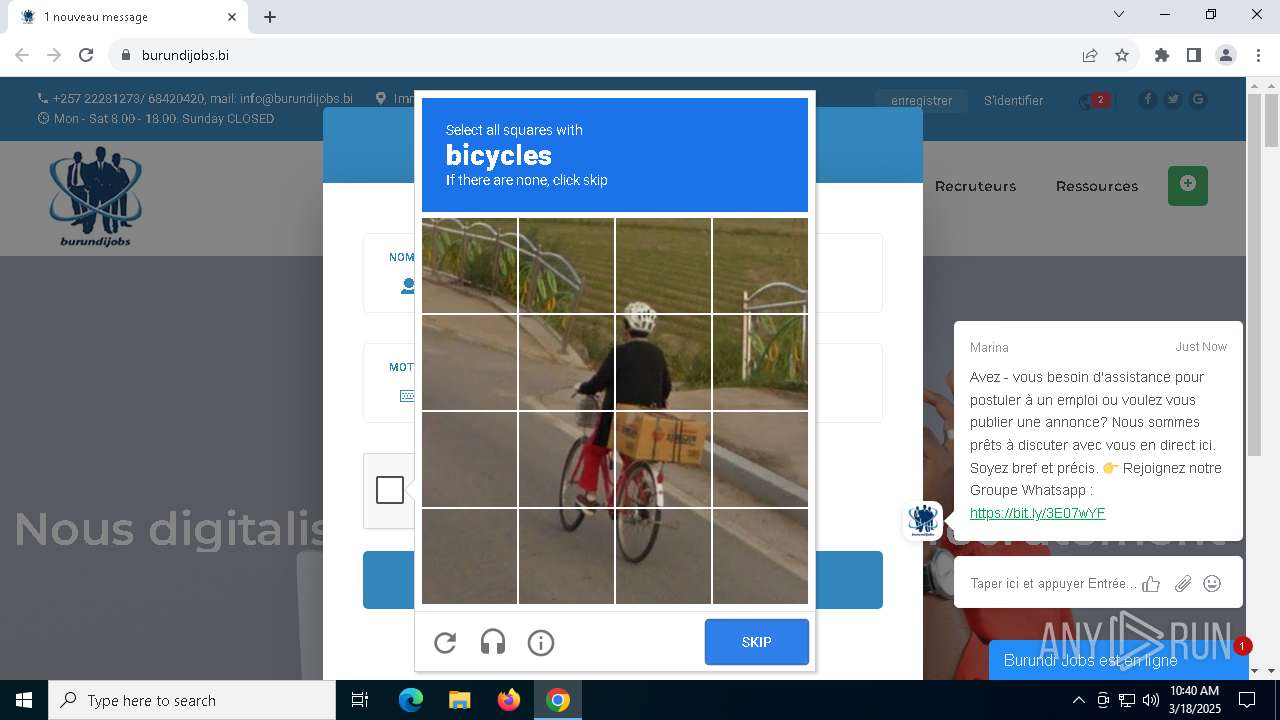Image resolution: width=1280 pixels, height=720 pixels.
Task: Bookmark this page with the star icon
Action: point(1122,55)
